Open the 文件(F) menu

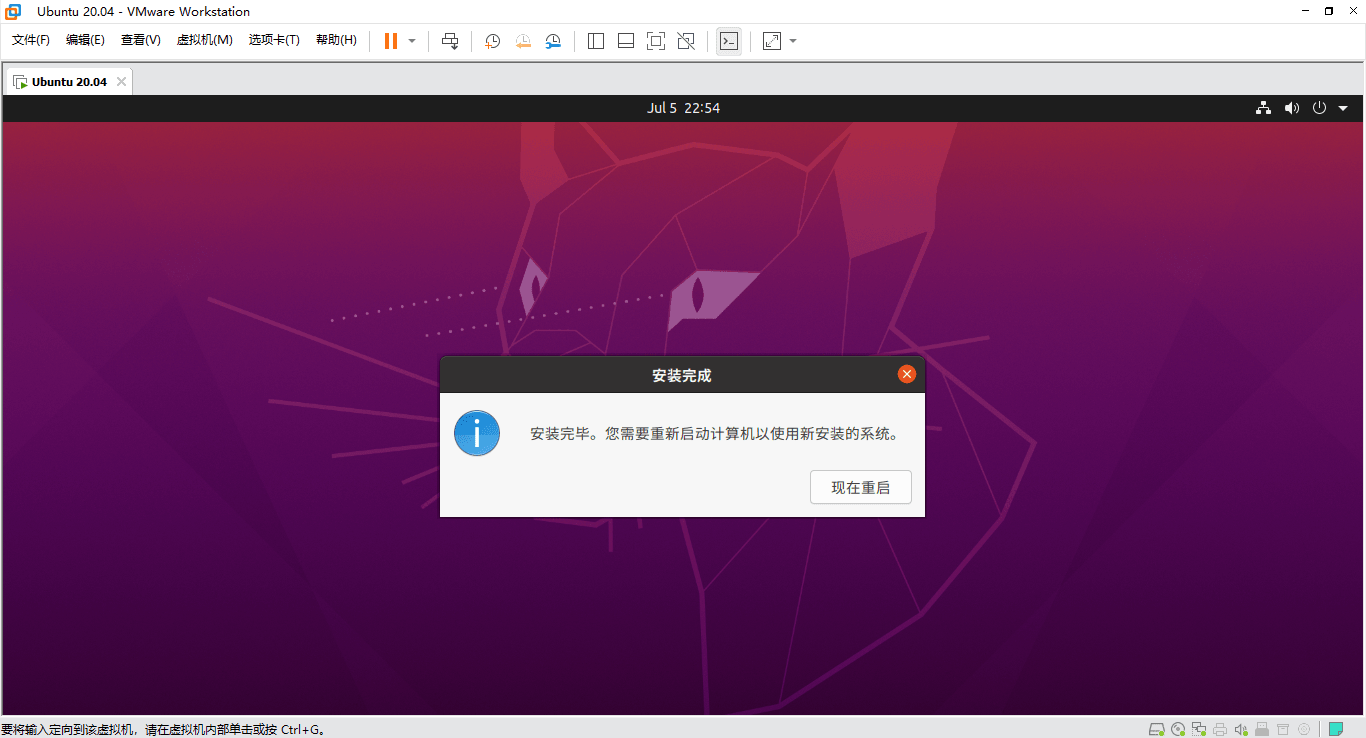click(31, 40)
